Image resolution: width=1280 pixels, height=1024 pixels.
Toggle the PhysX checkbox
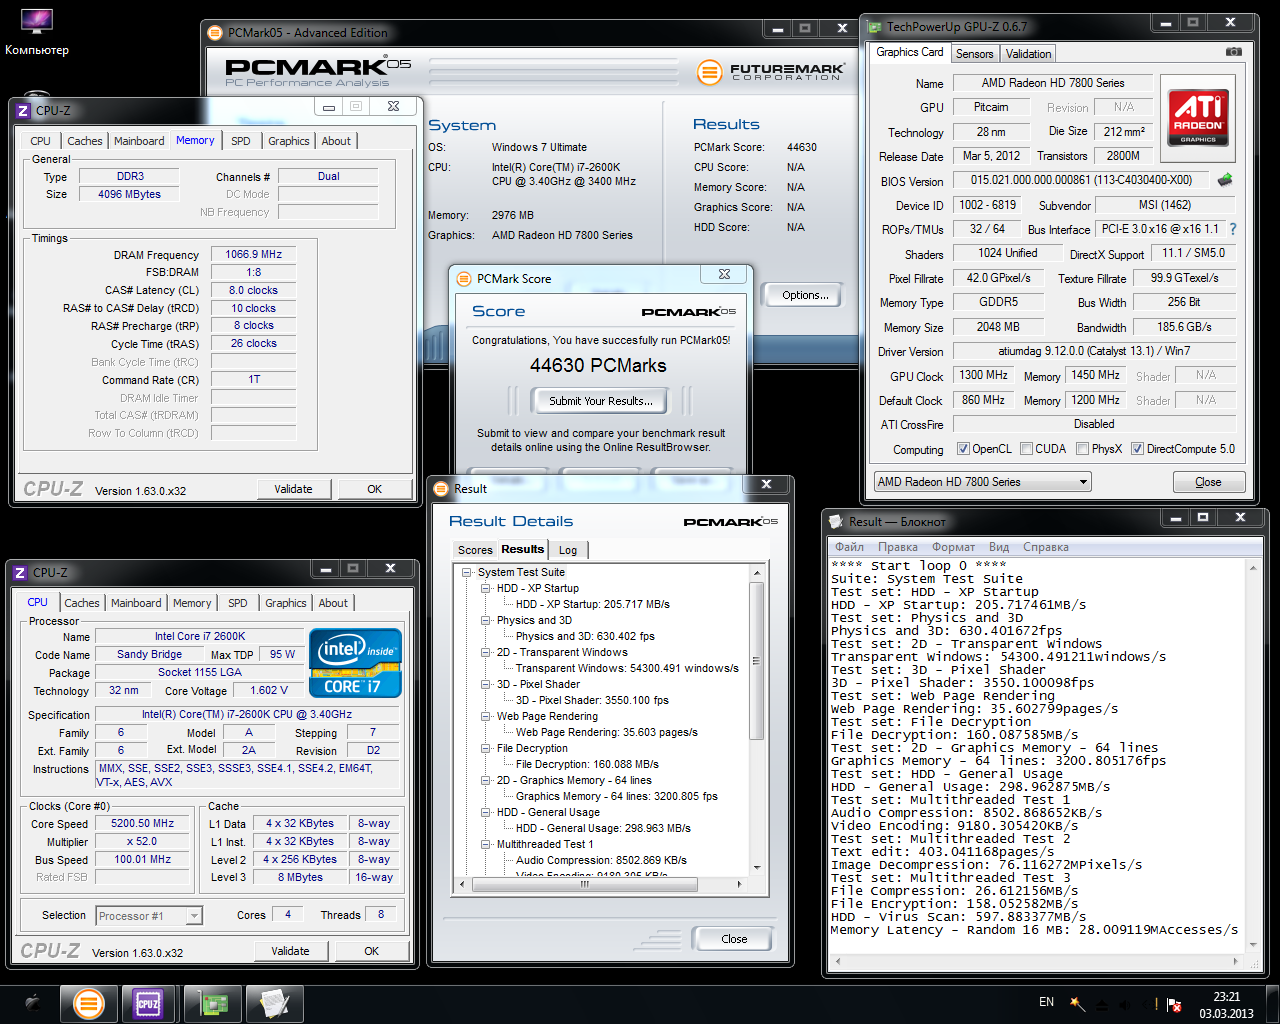[x=1082, y=449]
